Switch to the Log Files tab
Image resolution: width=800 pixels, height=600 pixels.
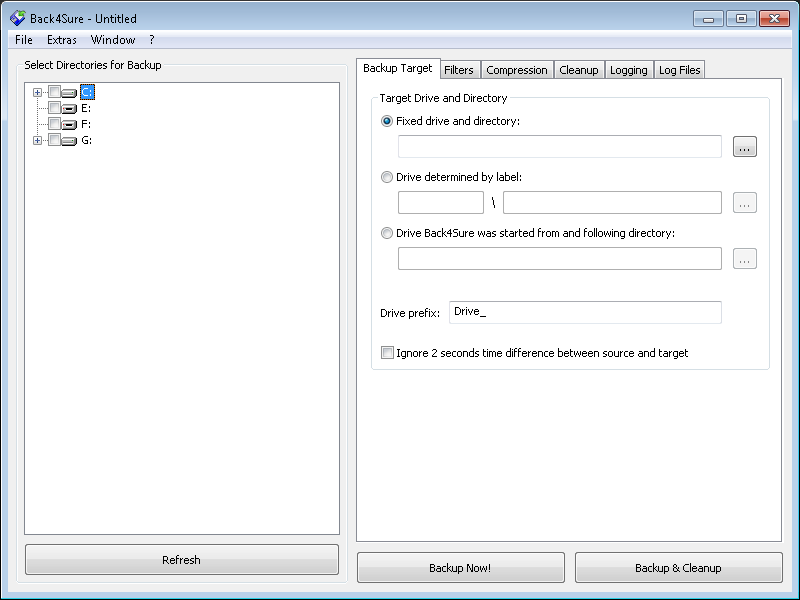coord(680,70)
